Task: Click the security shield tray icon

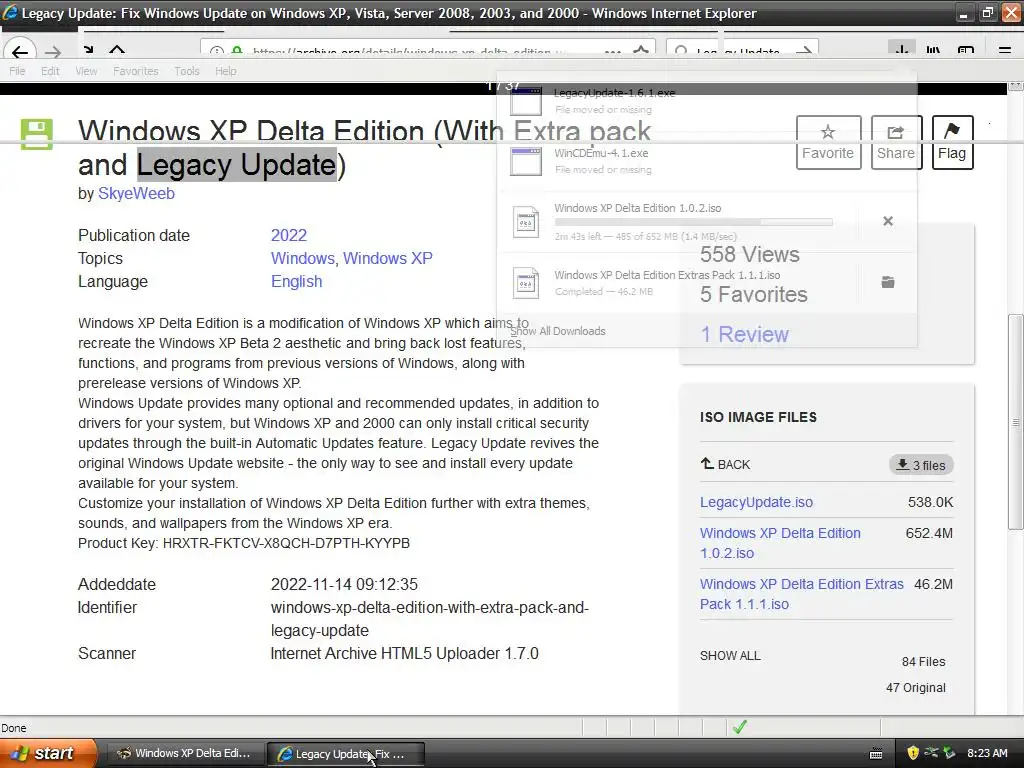Action: (913, 753)
